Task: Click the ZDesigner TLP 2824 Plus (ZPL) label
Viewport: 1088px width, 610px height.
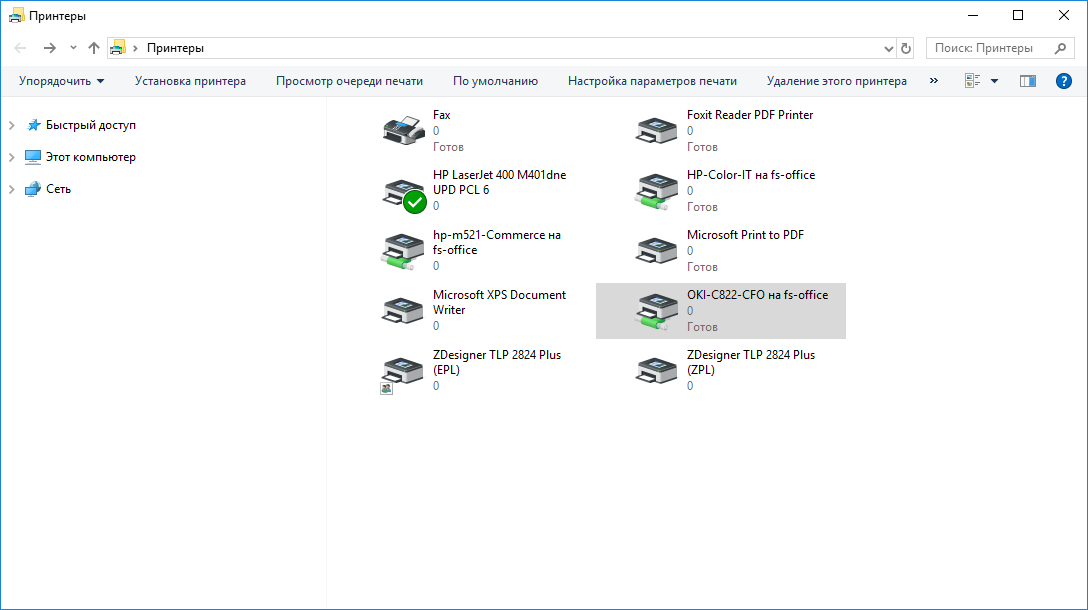Action: (751, 362)
